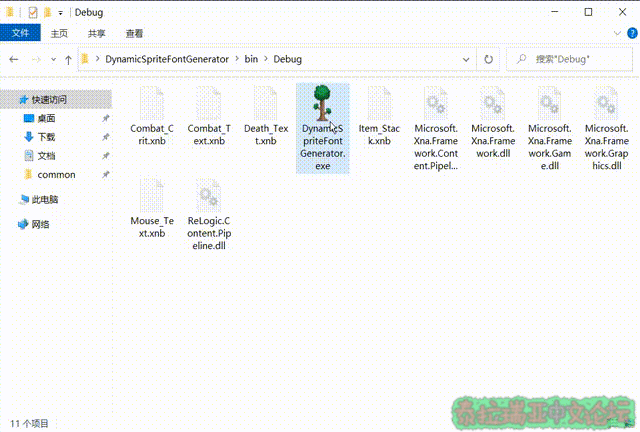Select 网络 in the navigation pane
This screenshot has width=640, height=432.
40,224
